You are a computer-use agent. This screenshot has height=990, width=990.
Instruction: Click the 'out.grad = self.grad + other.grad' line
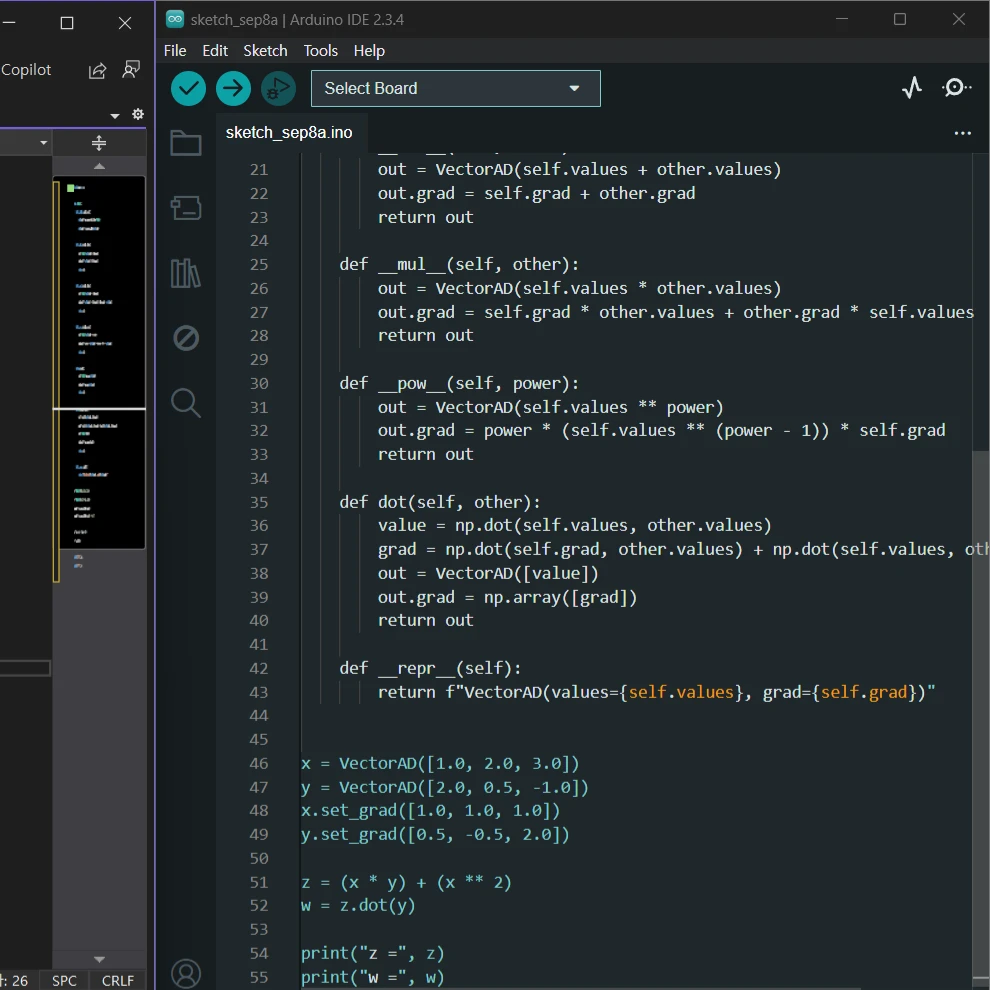[536, 193]
